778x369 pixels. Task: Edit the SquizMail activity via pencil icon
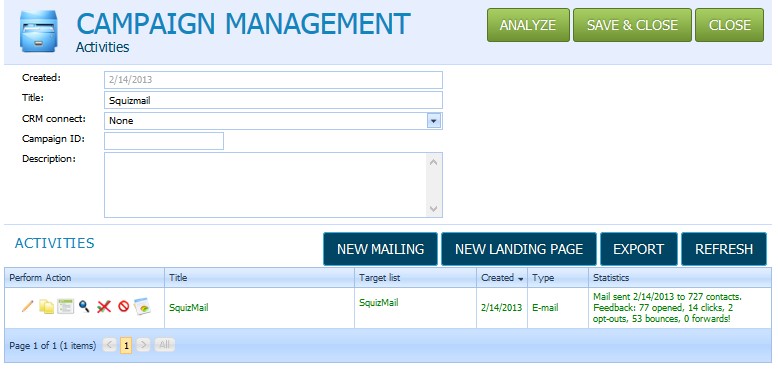pyautogui.click(x=28, y=306)
